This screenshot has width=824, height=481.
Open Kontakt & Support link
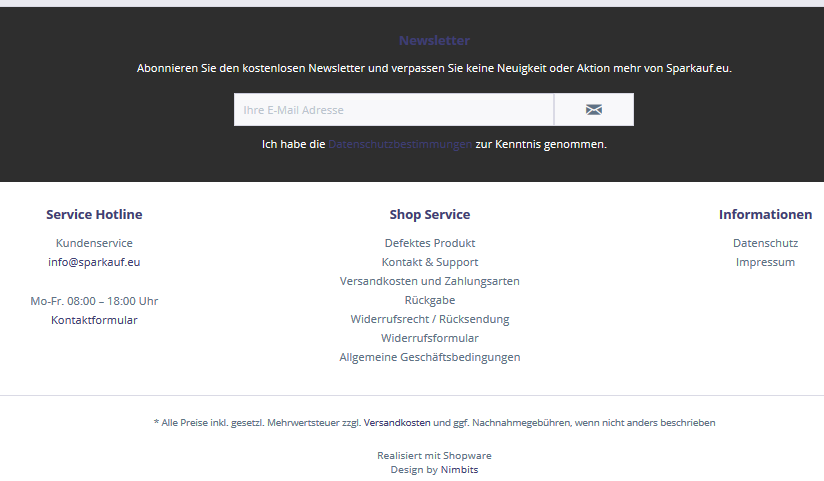[430, 262]
